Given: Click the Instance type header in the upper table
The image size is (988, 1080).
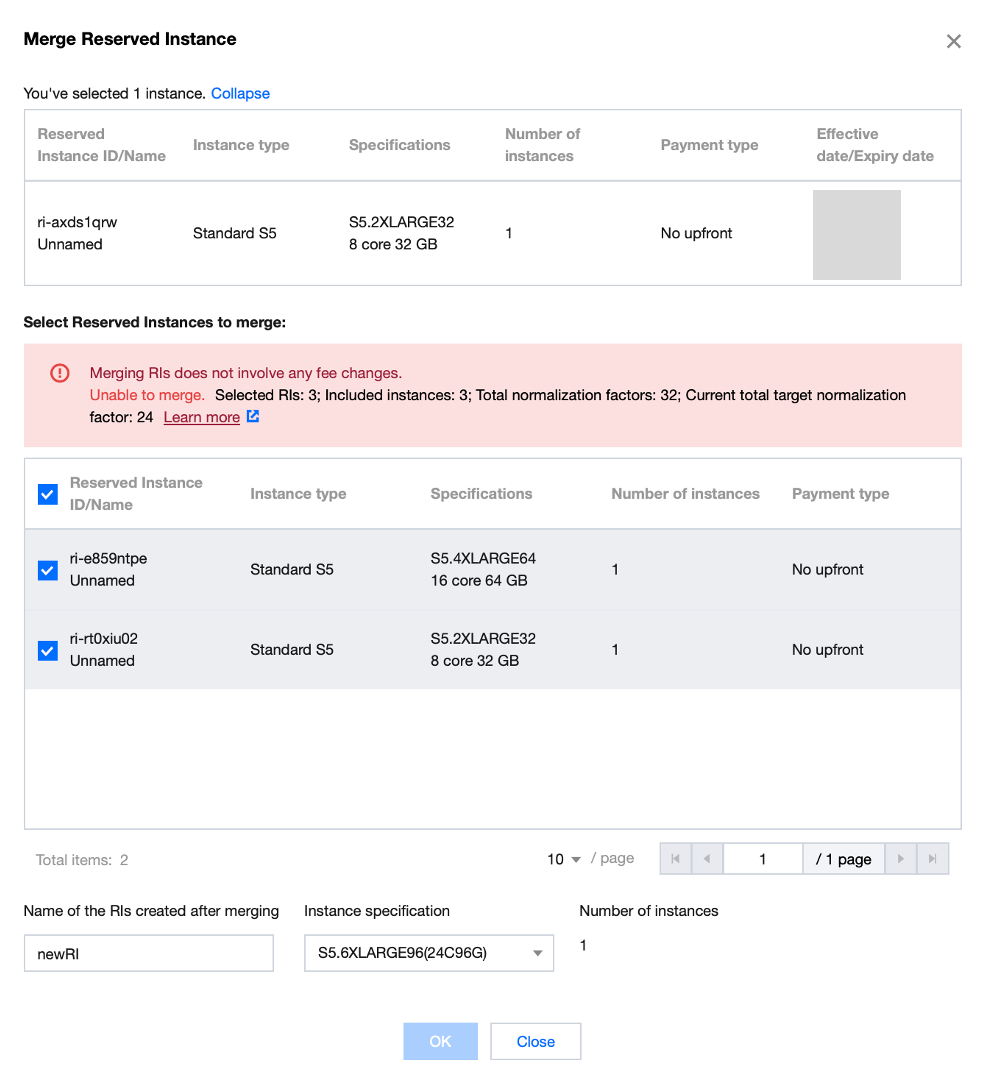Looking at the screenshot, I should 241,145.
